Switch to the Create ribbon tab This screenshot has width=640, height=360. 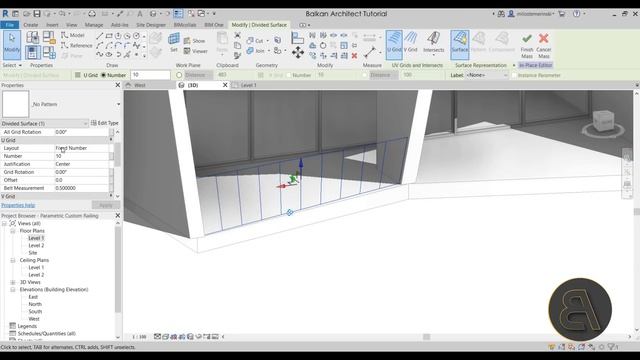click(x=31, y=25)
